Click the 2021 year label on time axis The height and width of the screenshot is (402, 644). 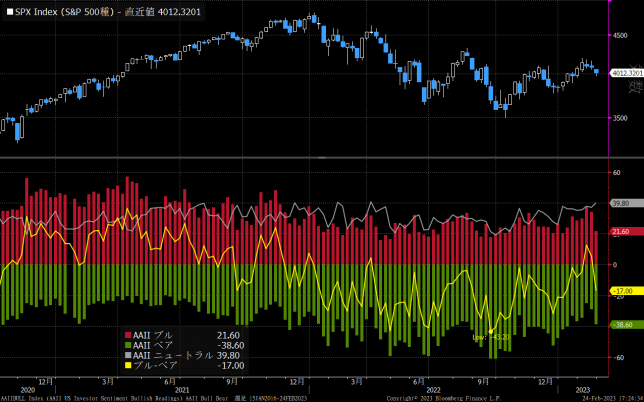[x=182, y=390]
